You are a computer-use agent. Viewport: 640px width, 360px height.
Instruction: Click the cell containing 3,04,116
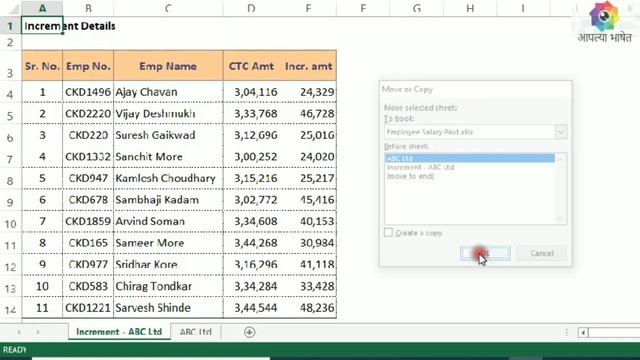(x=251, y=92)
